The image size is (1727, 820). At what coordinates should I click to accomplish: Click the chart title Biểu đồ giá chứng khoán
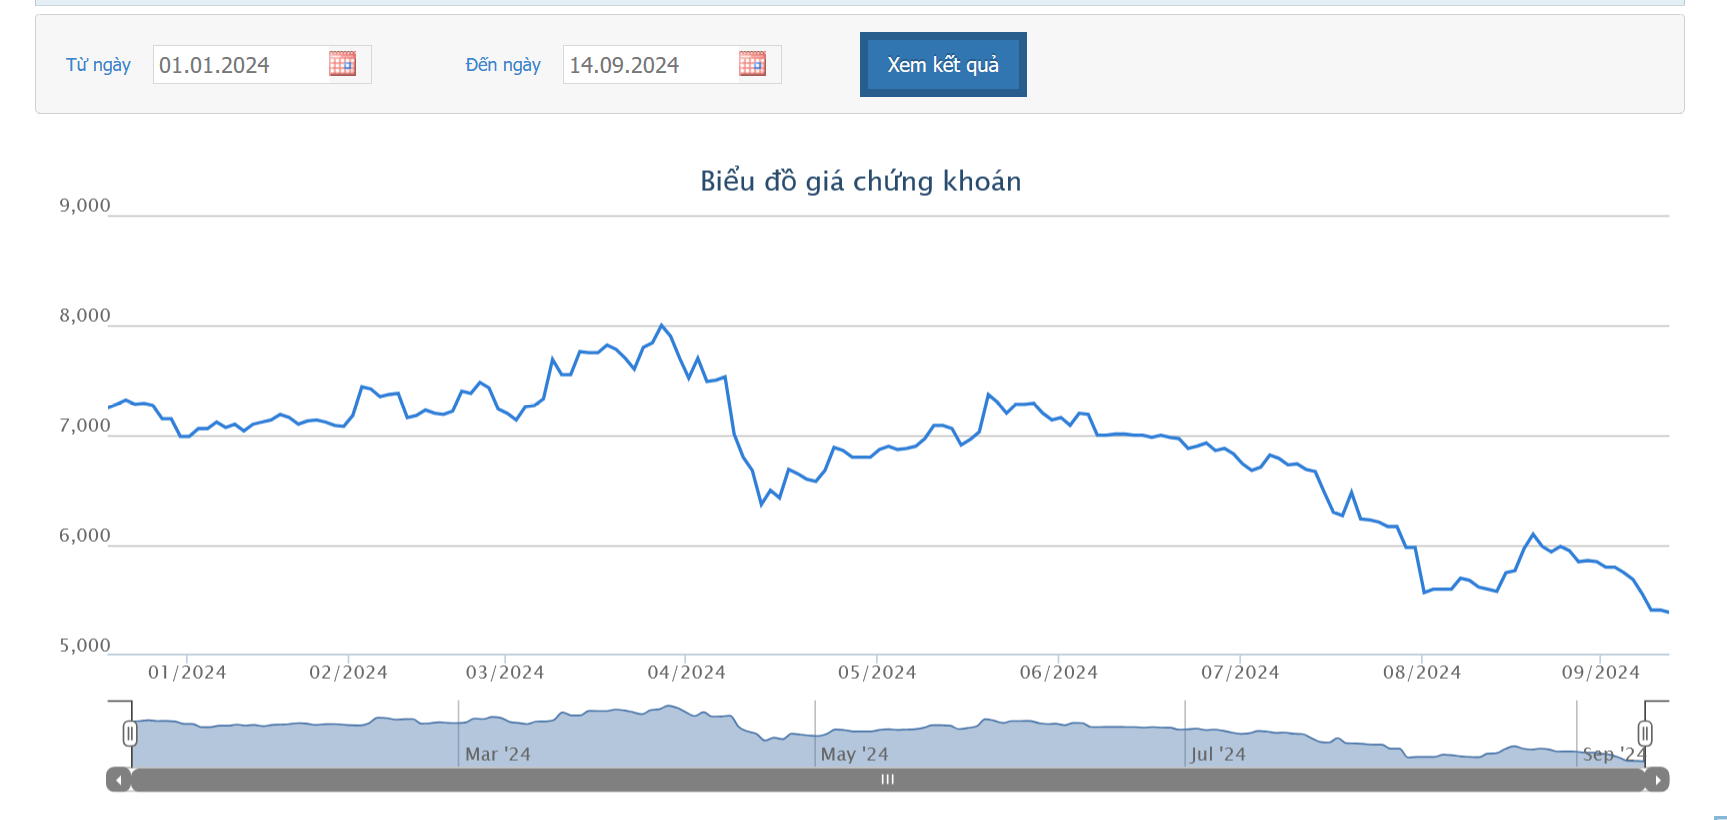pos(861,181)
